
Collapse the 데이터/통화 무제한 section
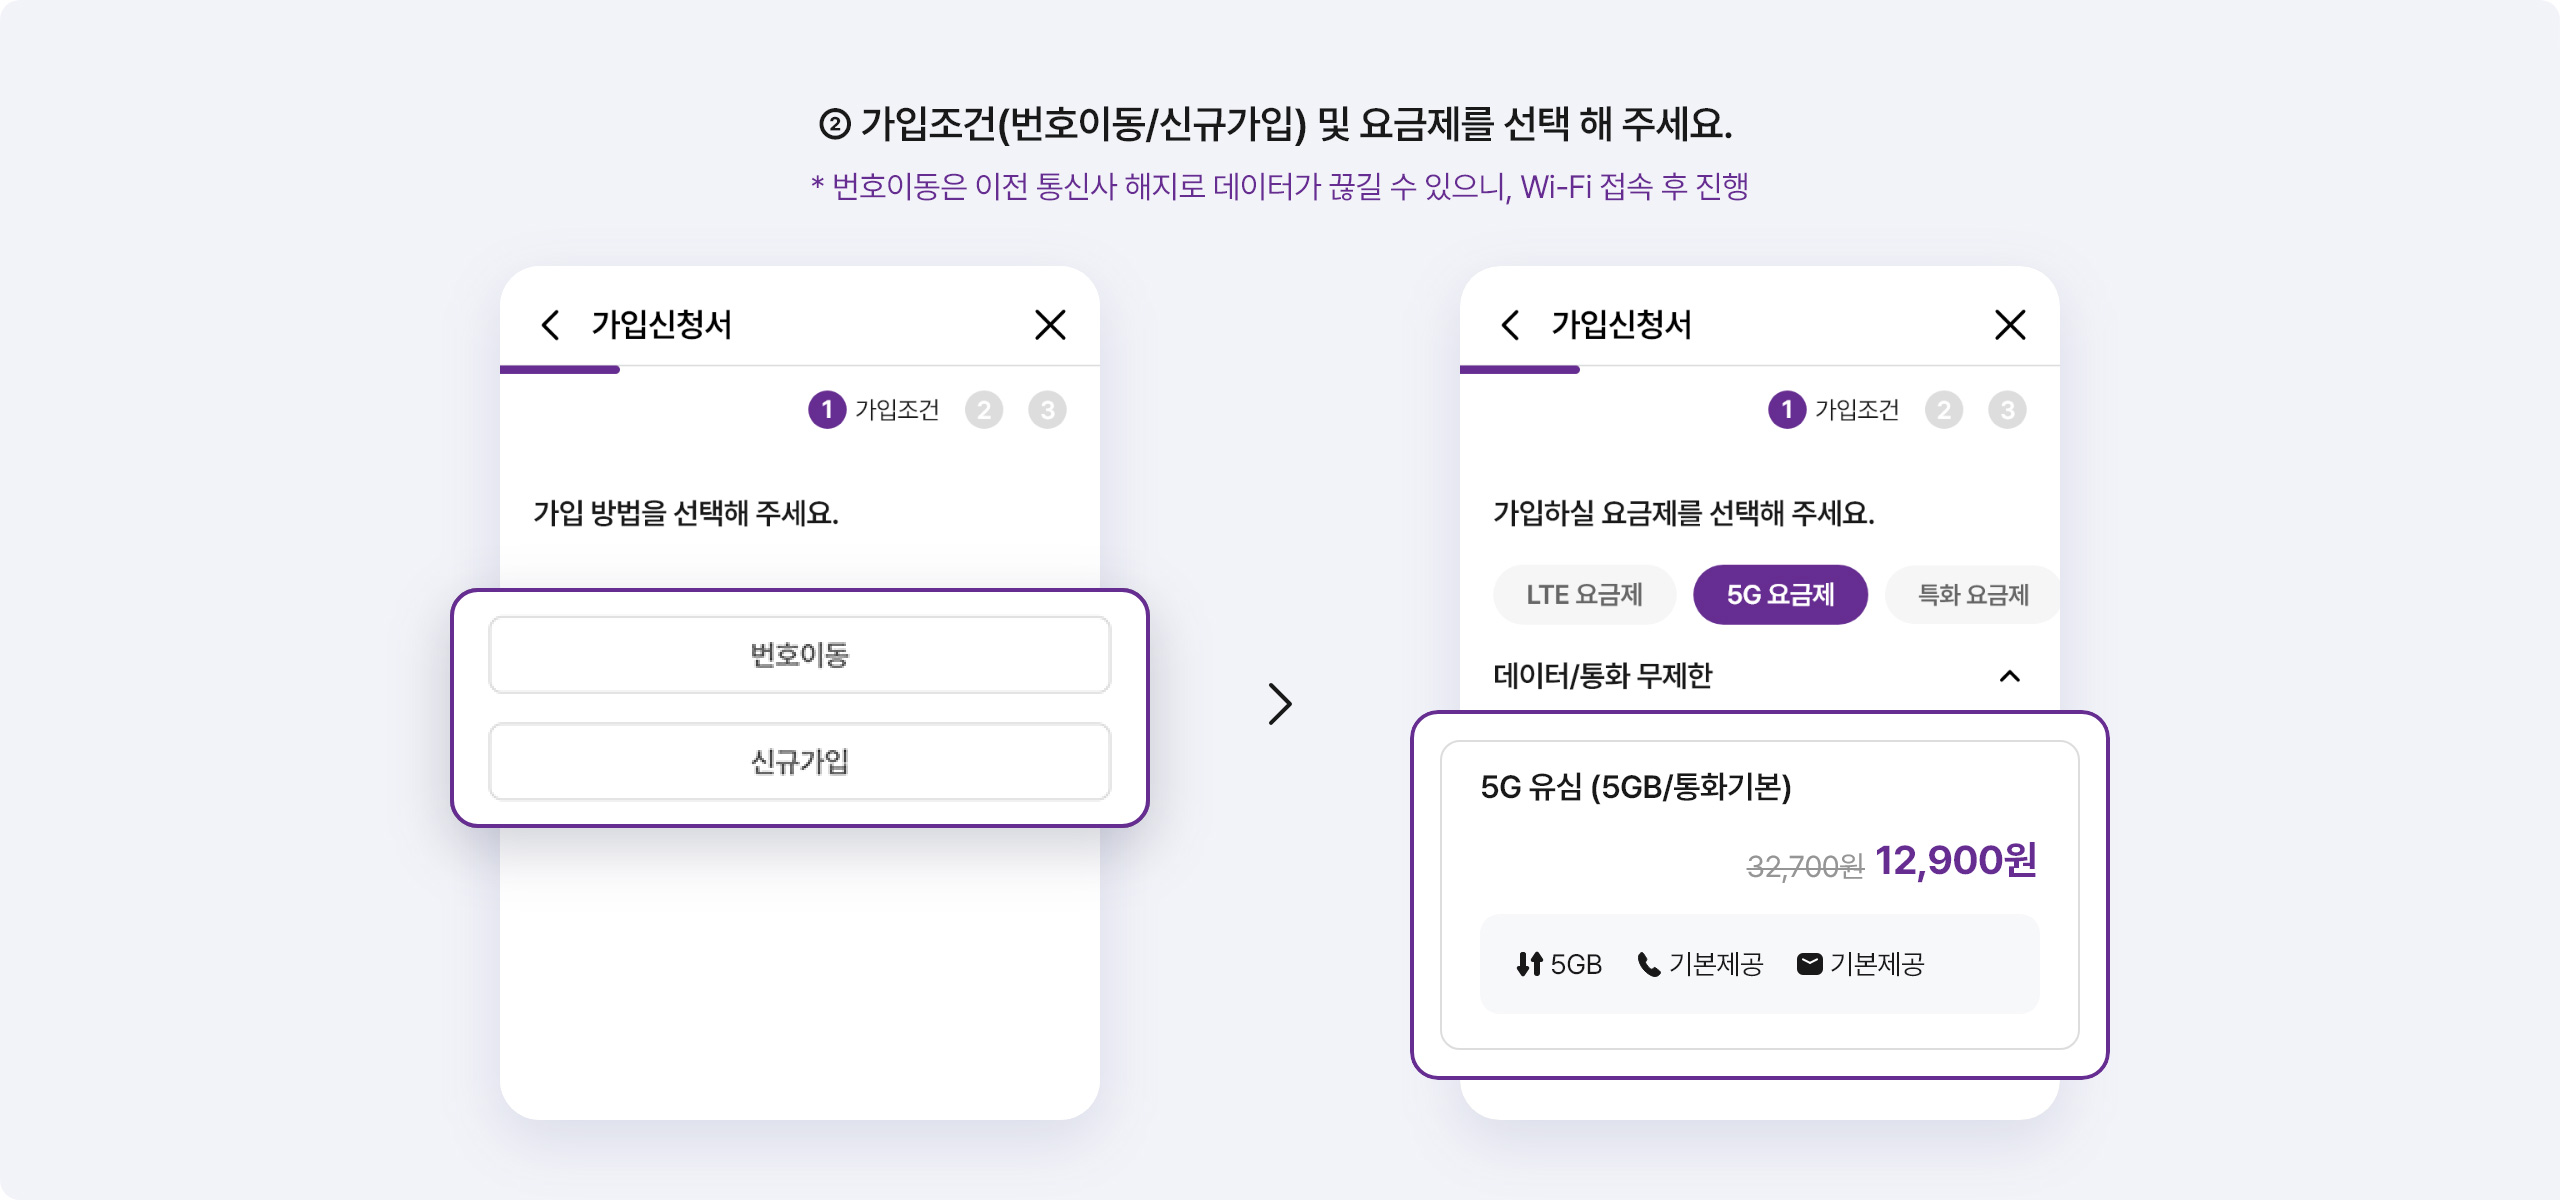[2010, 676]
